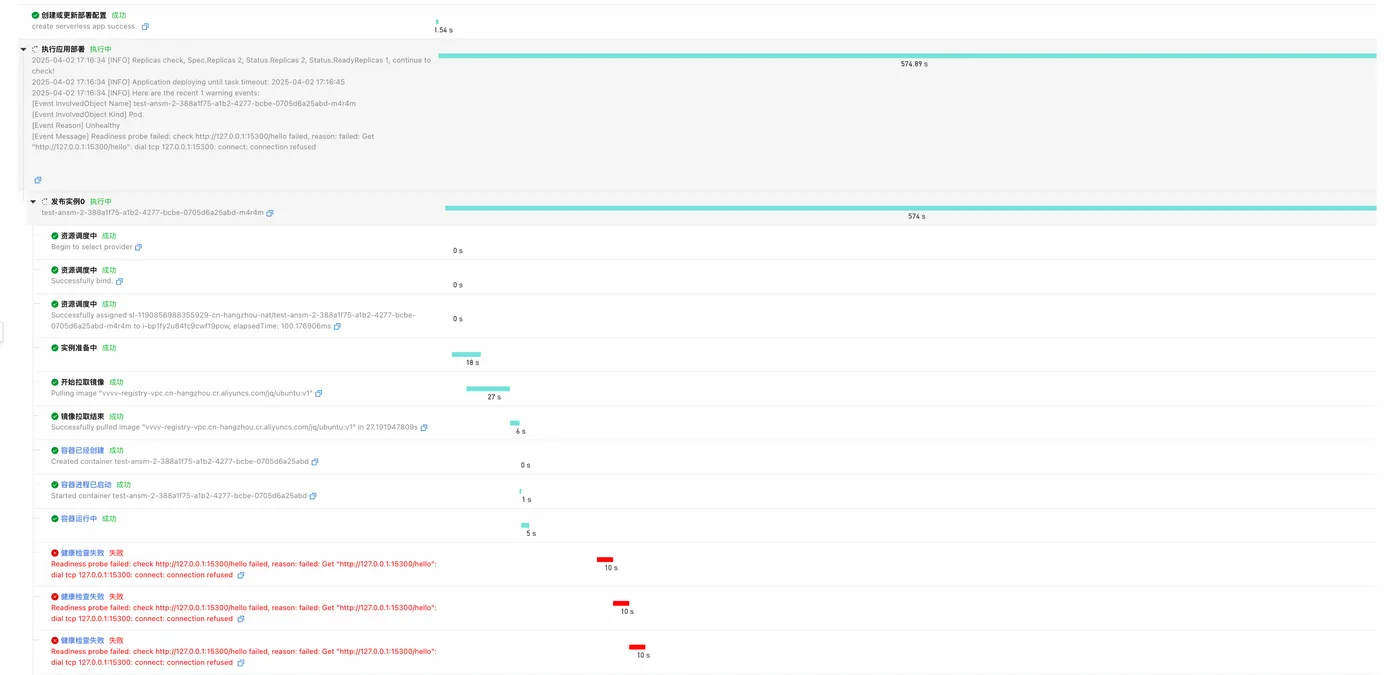Click the 成功 status next to 创建或更新部署配置

(119, 16)
